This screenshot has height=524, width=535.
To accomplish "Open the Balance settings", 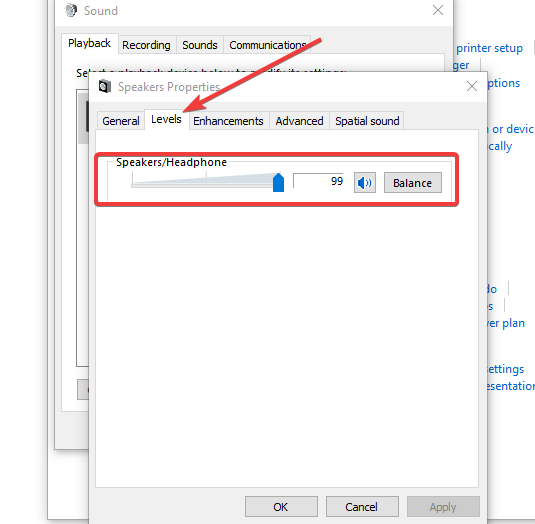I will pos(413,183).
